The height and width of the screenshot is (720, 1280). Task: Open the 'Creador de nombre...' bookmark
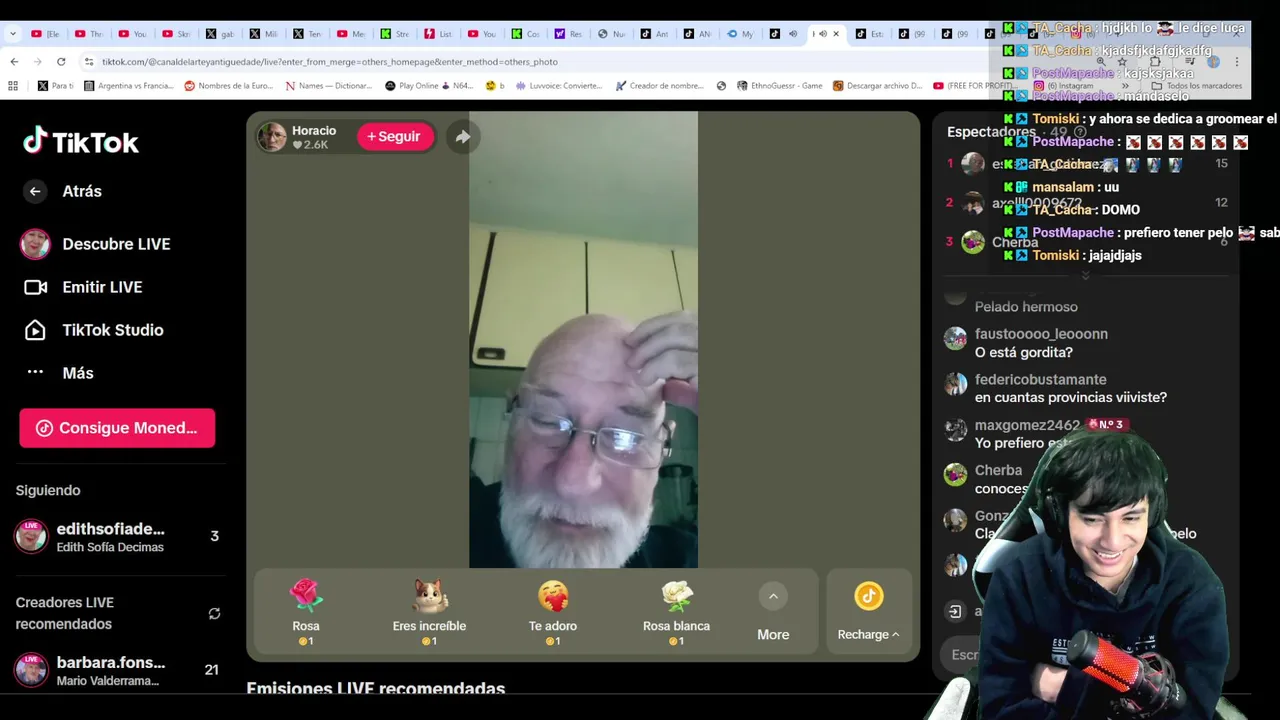pyautogui.click(x=660, y=86)
